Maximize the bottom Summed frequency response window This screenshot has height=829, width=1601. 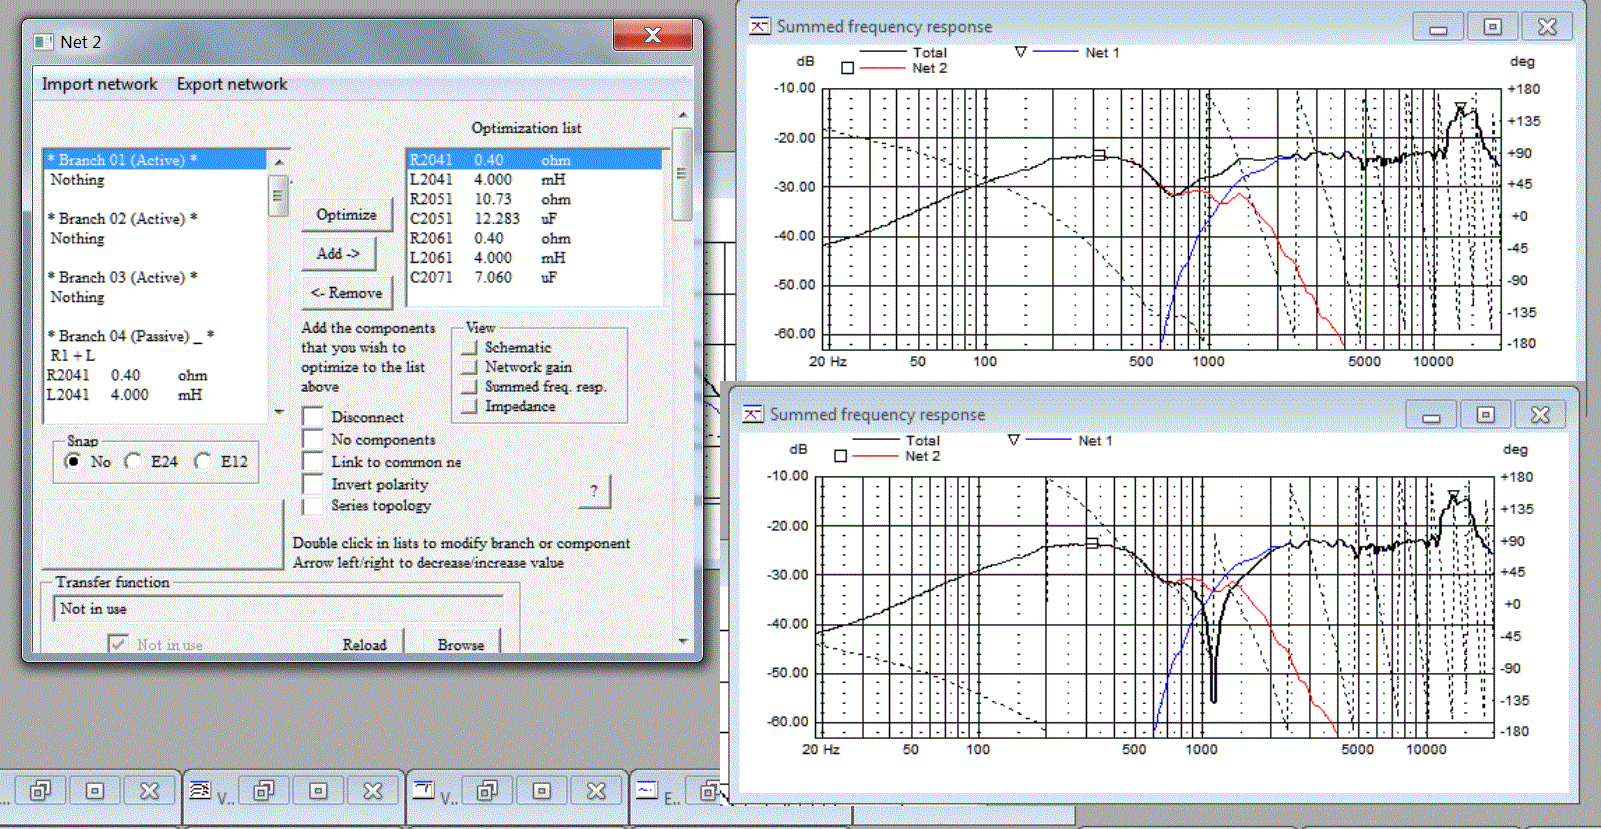(1485, 414)
